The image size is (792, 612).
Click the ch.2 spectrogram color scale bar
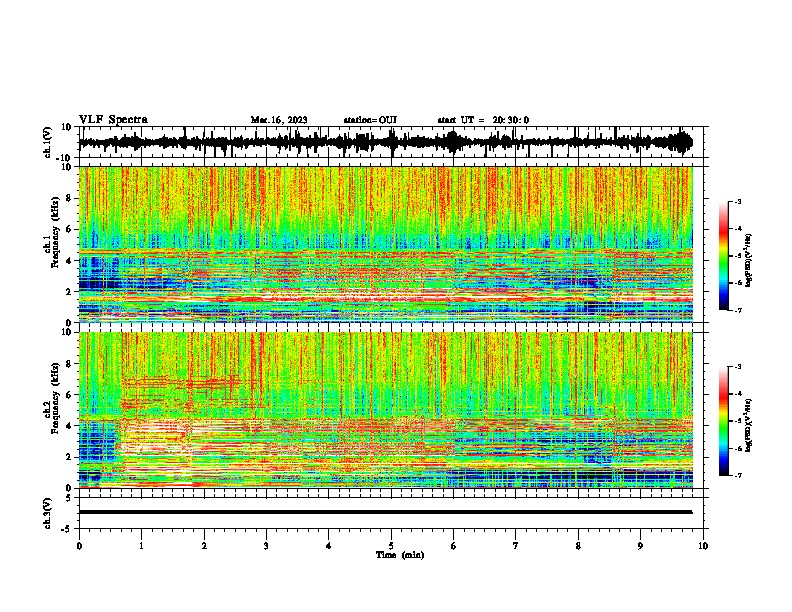click(x=724, y=421)
